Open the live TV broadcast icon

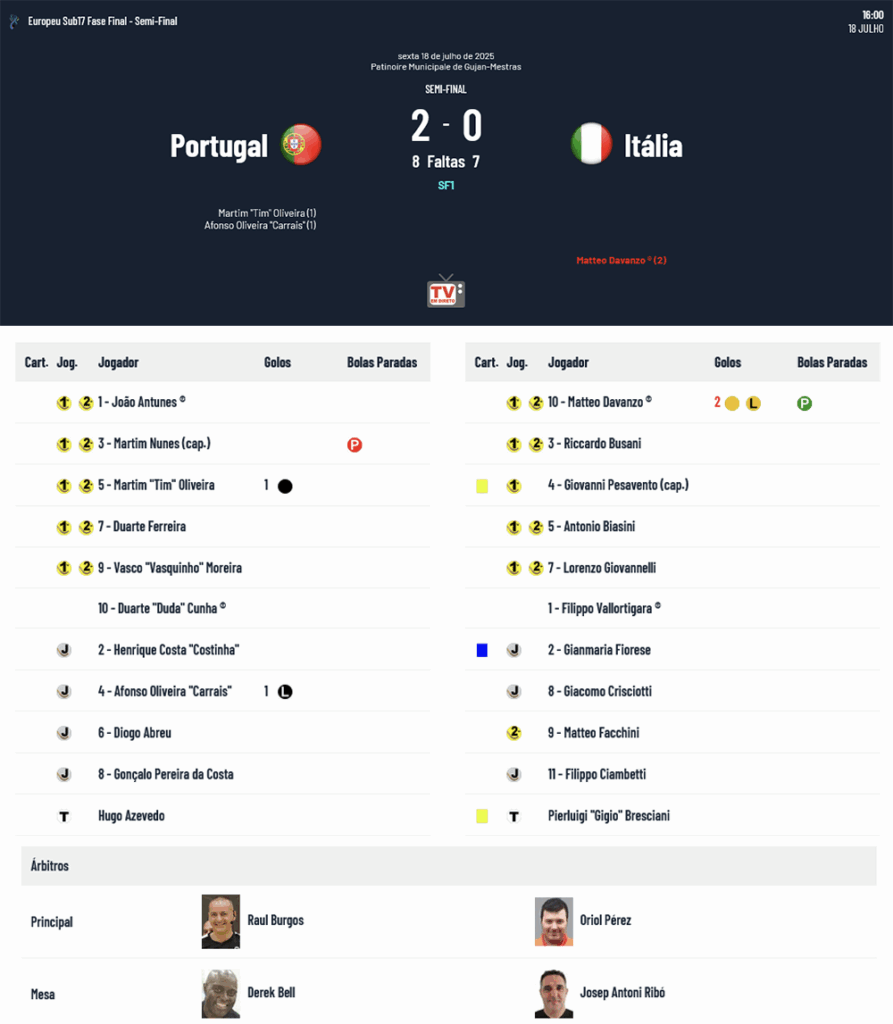coord(446,291)
